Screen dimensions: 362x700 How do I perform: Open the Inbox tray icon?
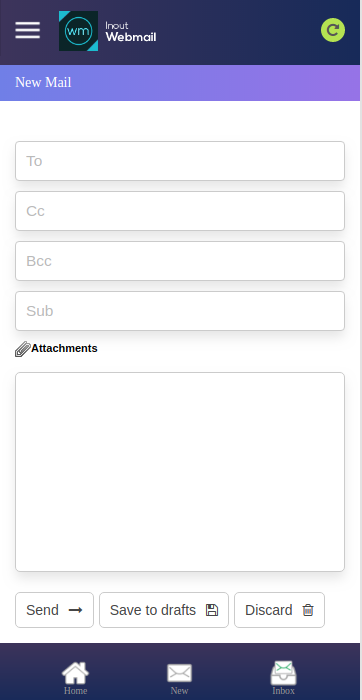283,673
